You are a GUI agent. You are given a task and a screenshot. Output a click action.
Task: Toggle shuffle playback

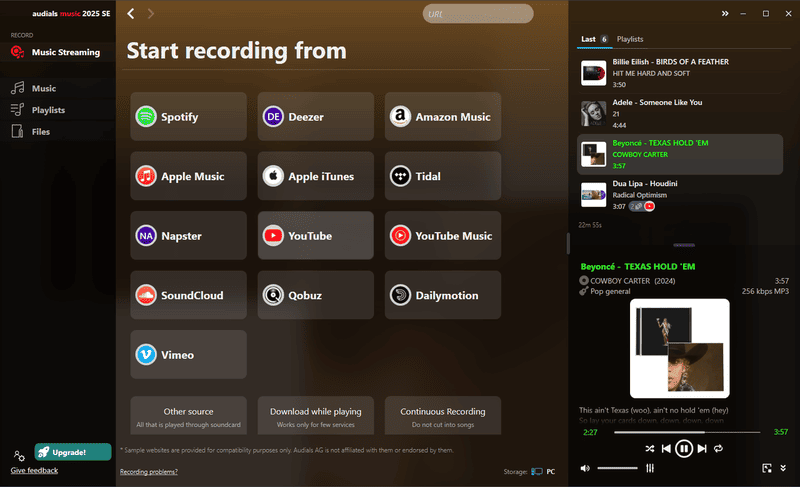point(650,449)
